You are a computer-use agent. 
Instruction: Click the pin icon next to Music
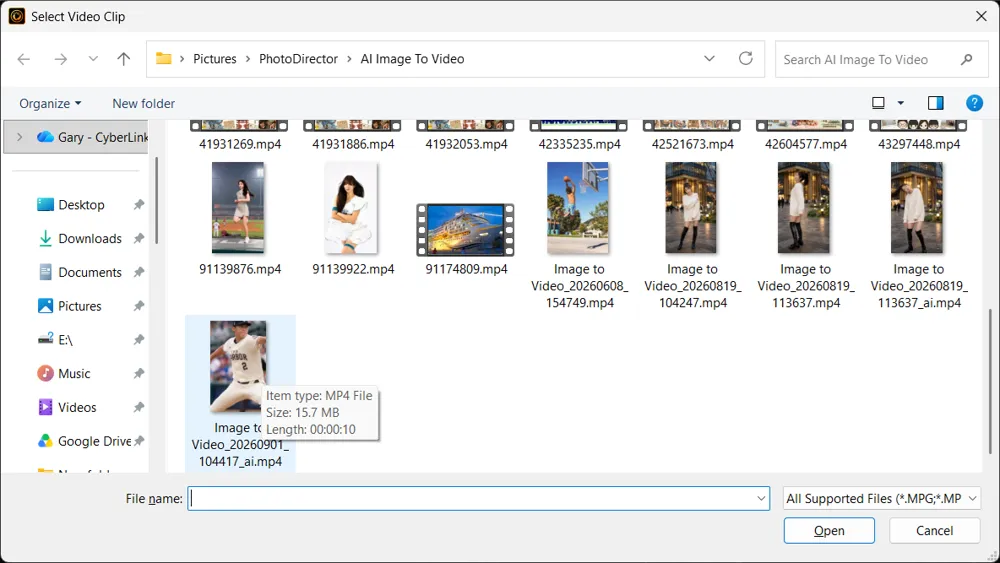click(138, 374)
